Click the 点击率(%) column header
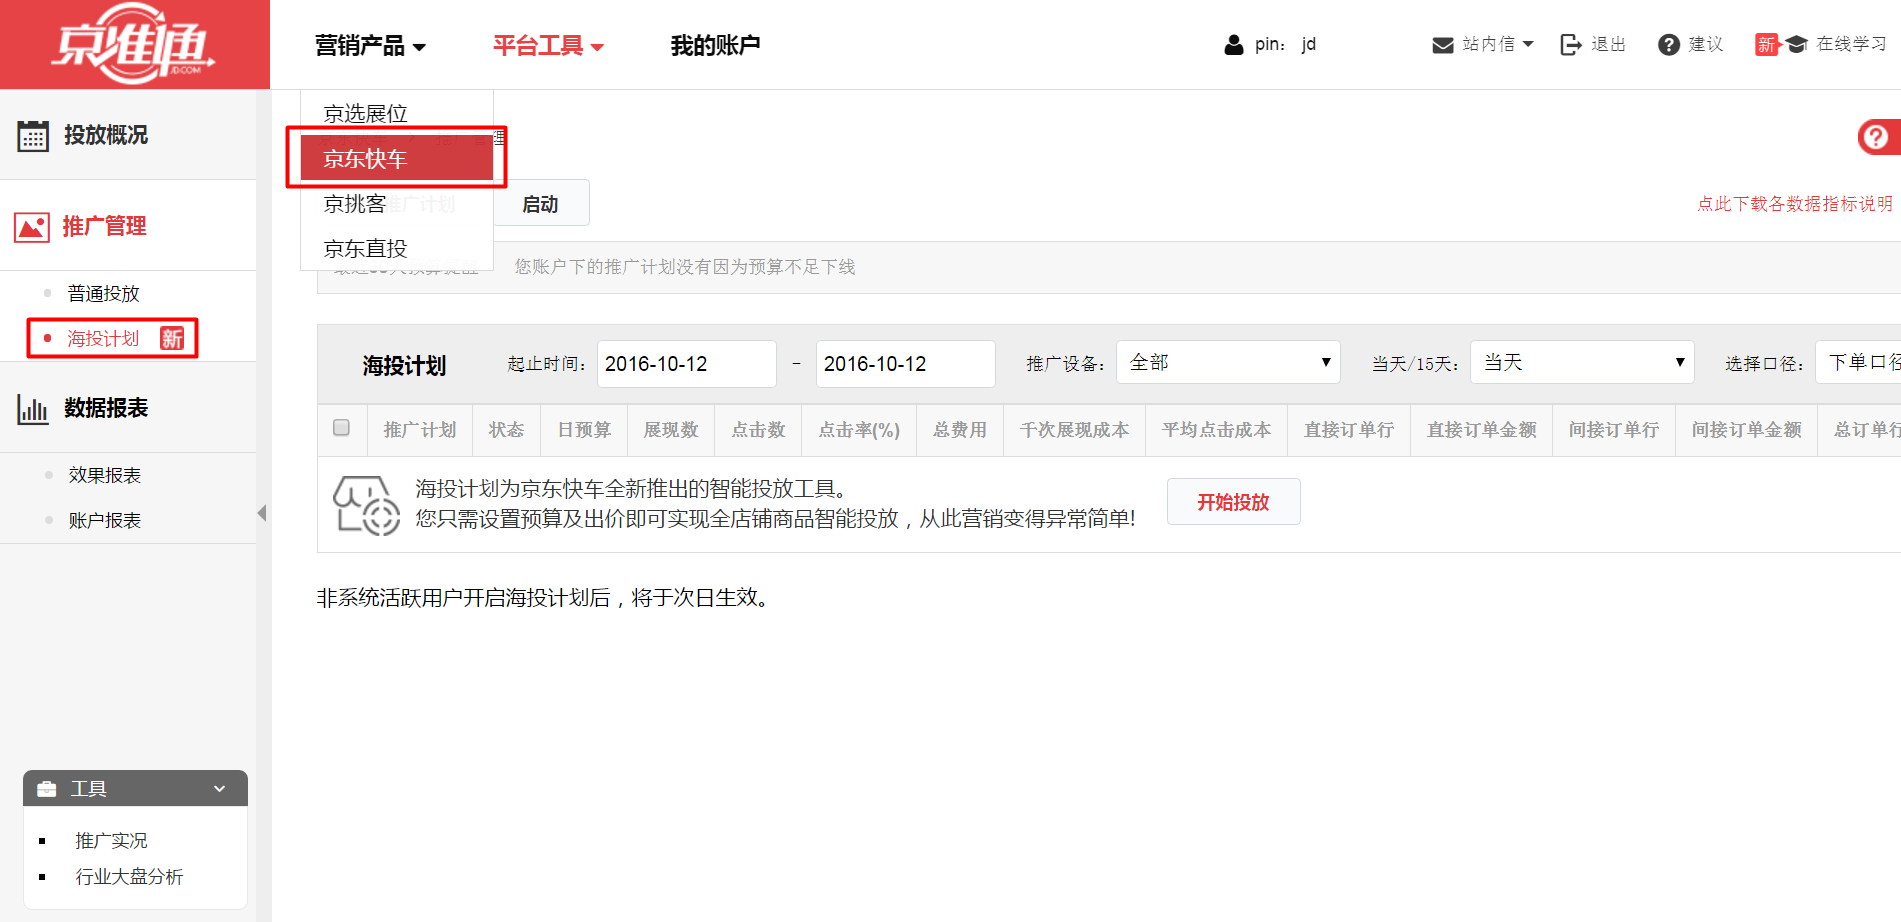The image size is (1901, 922). pos(859,430)
